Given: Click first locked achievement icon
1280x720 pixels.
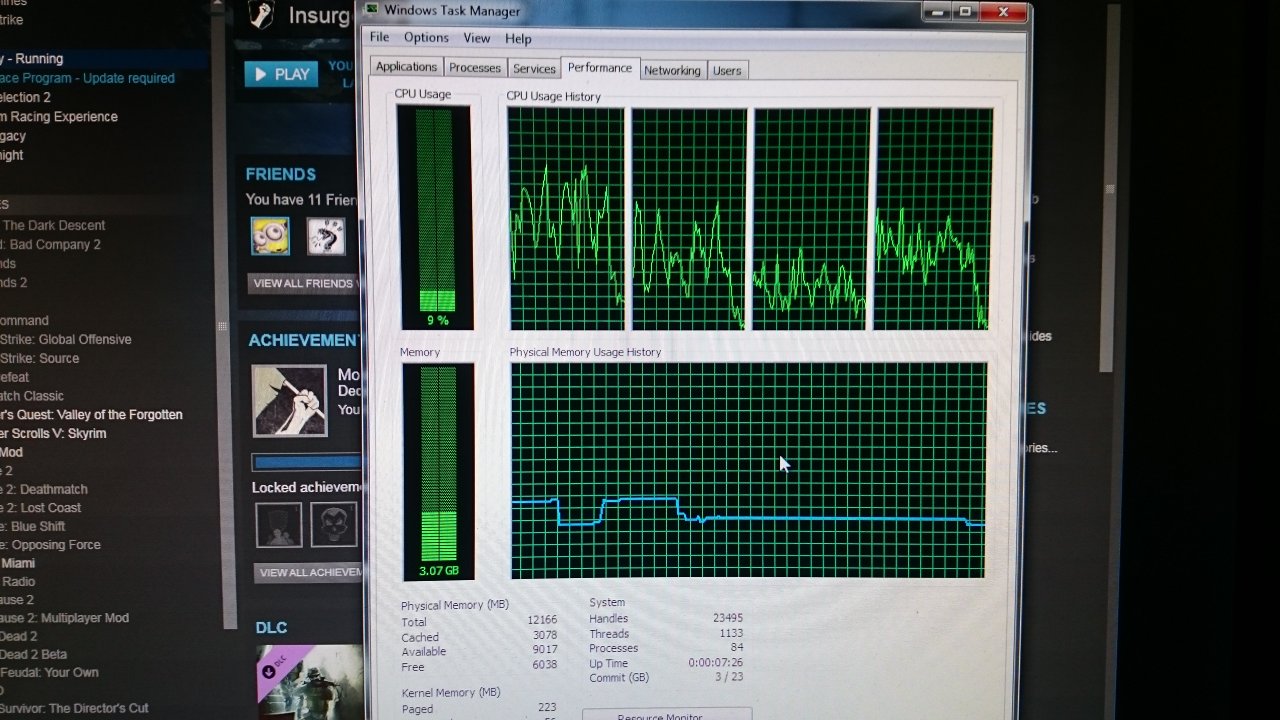Looking at the screenshot, I should pos(278,524).
